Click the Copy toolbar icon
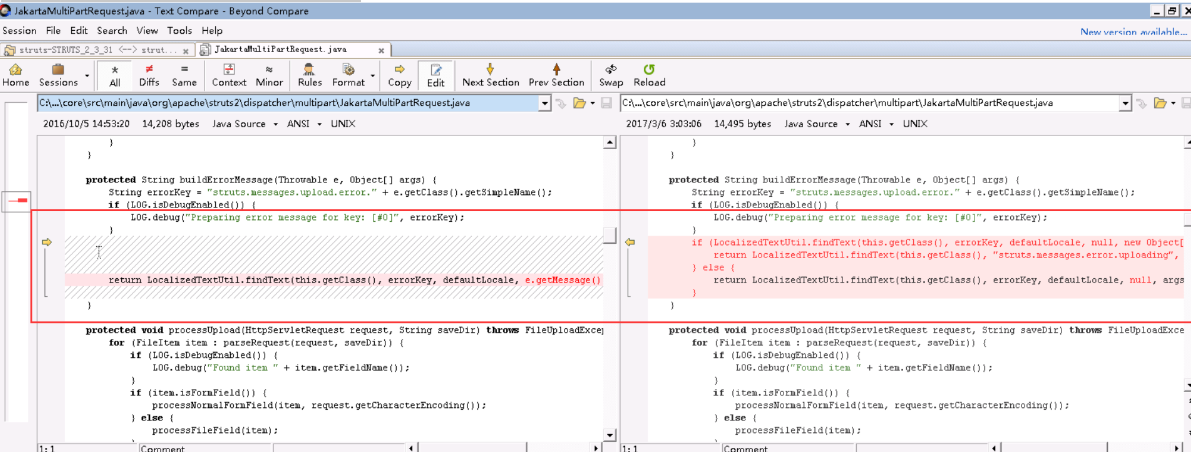 (x=400, y=75)
